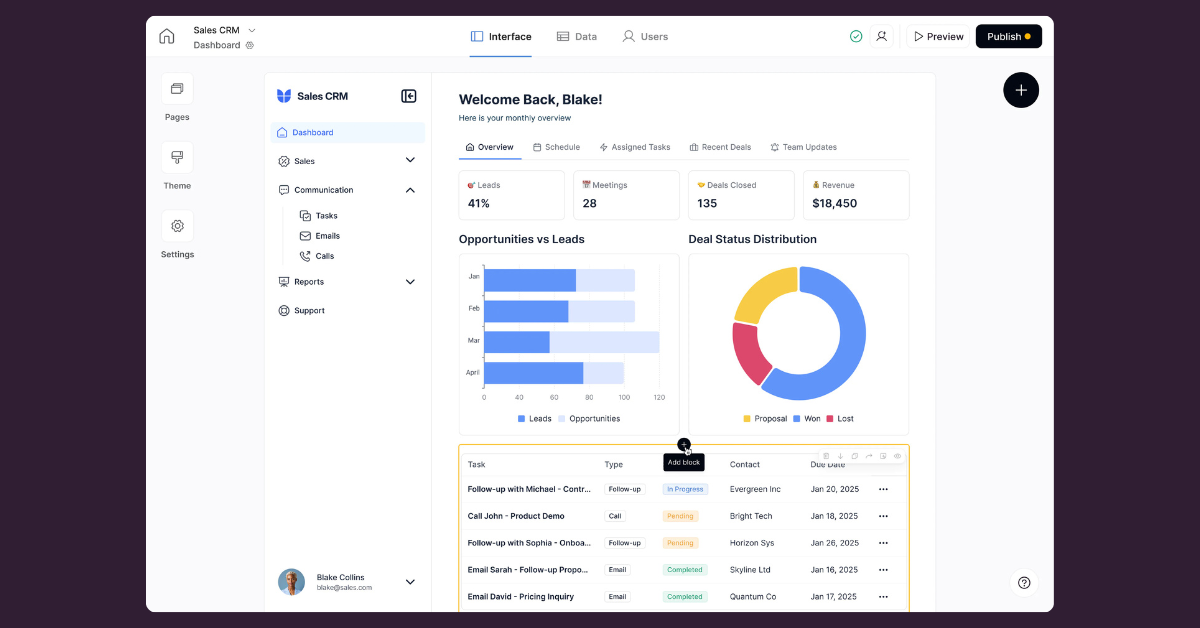Expand the Blake Collins account dropdown

(410, 582)
